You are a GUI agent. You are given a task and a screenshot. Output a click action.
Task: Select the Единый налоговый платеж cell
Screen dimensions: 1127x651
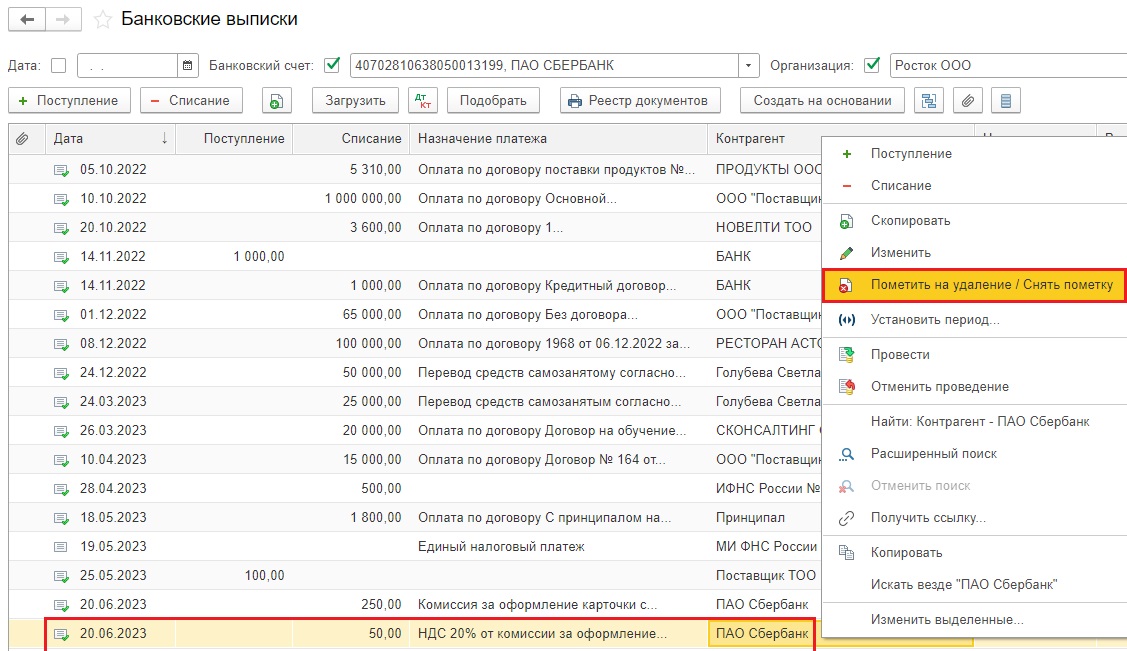coord(558,547)
